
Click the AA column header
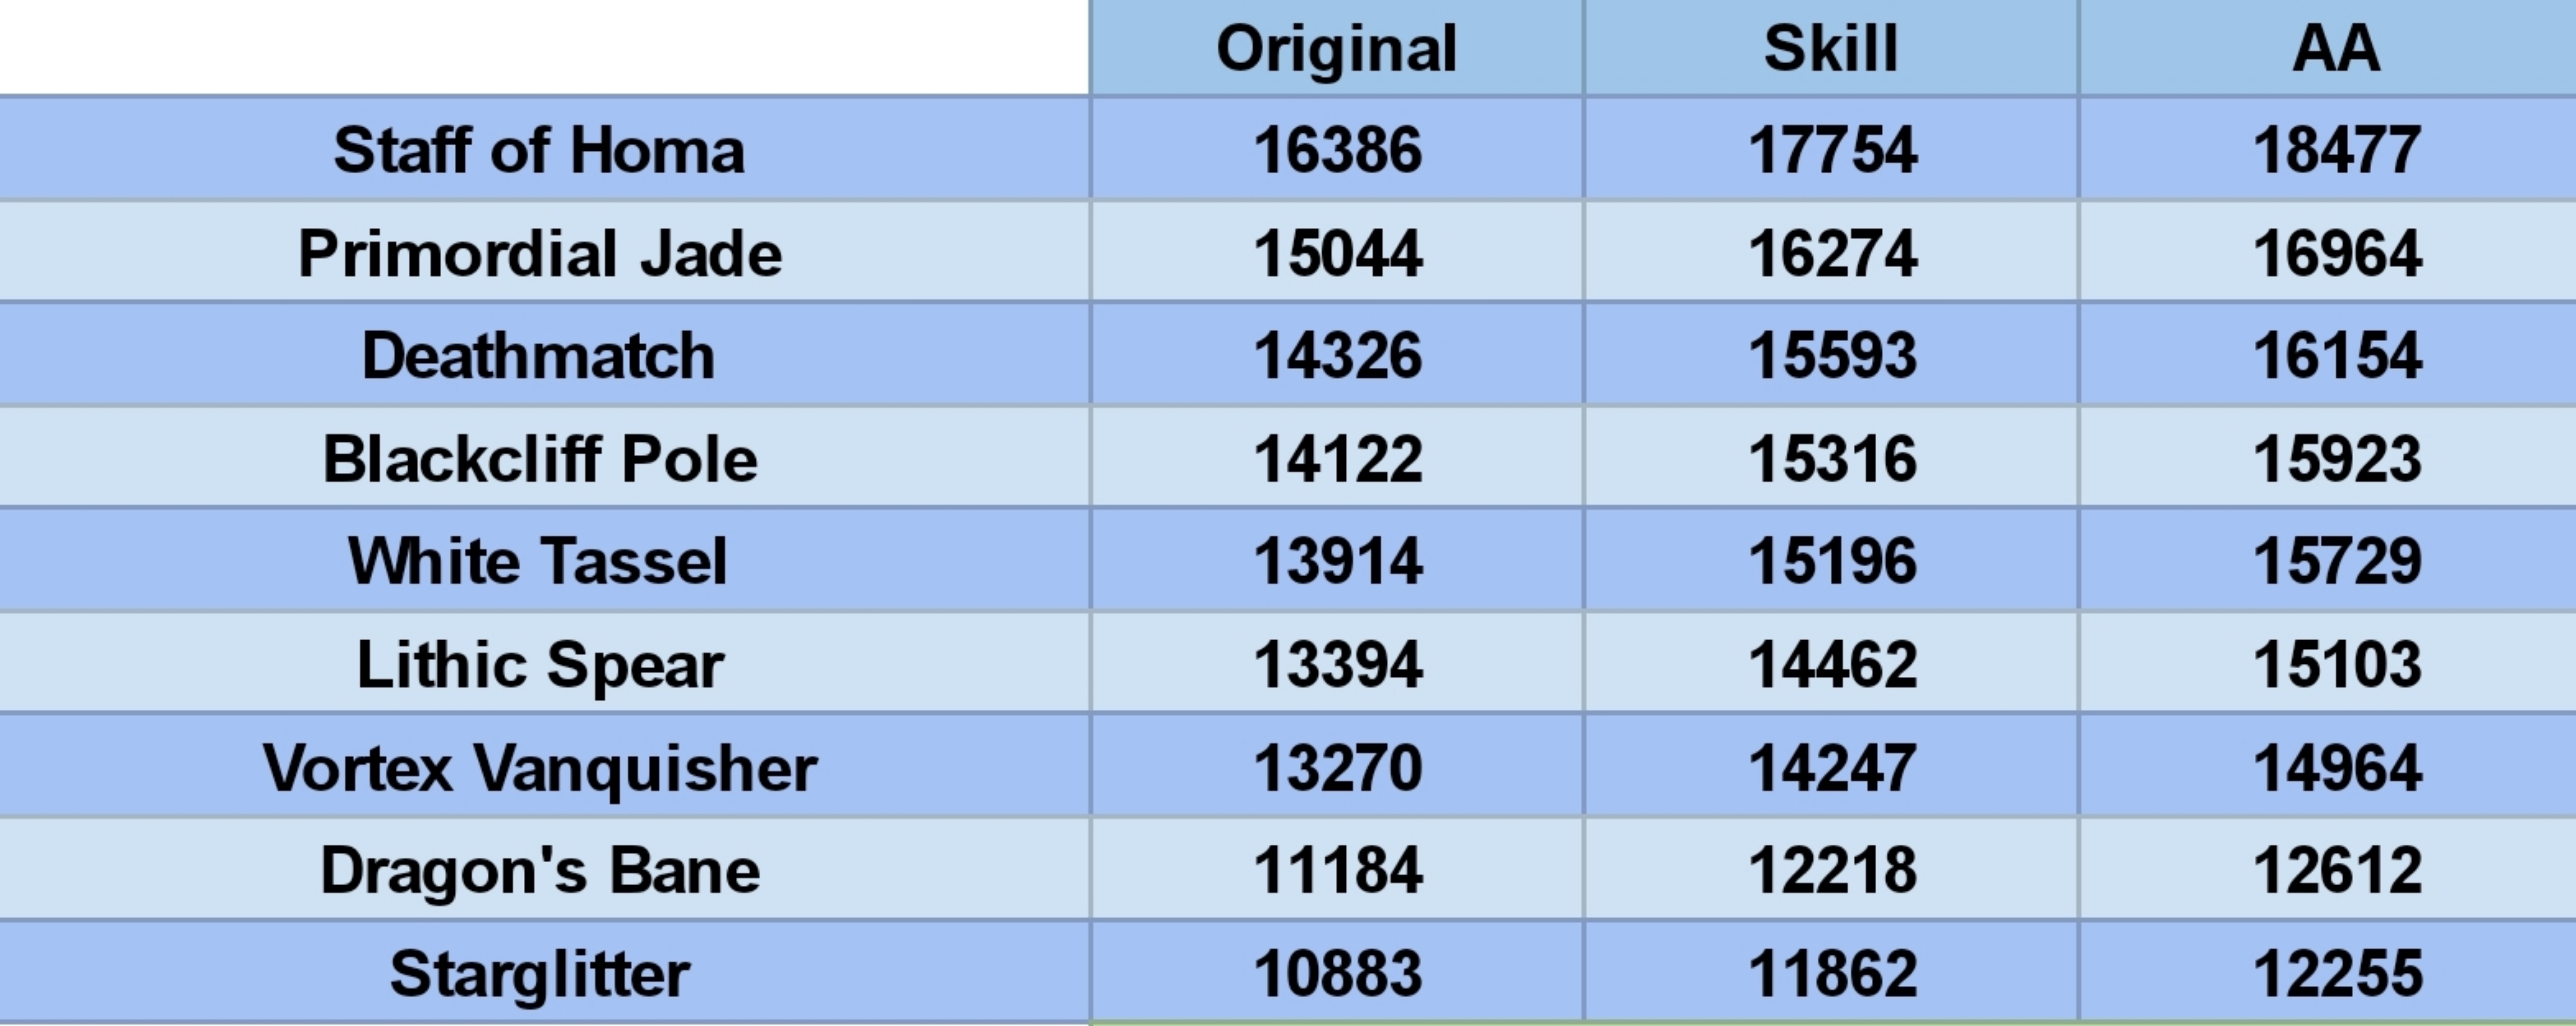point(2335,48)
